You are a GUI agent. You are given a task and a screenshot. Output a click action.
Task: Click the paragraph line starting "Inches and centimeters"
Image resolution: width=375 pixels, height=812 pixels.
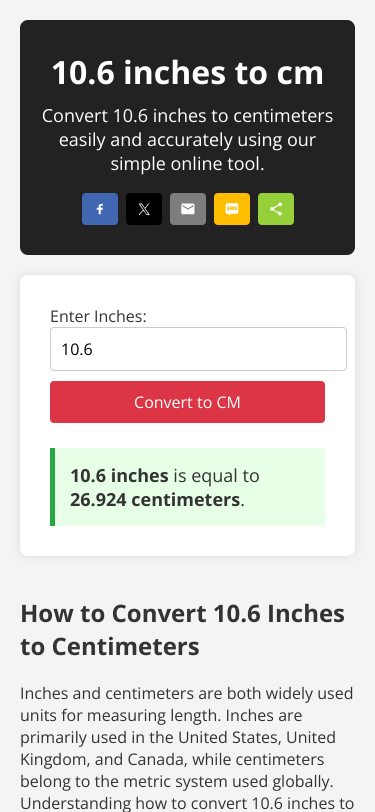186,693
